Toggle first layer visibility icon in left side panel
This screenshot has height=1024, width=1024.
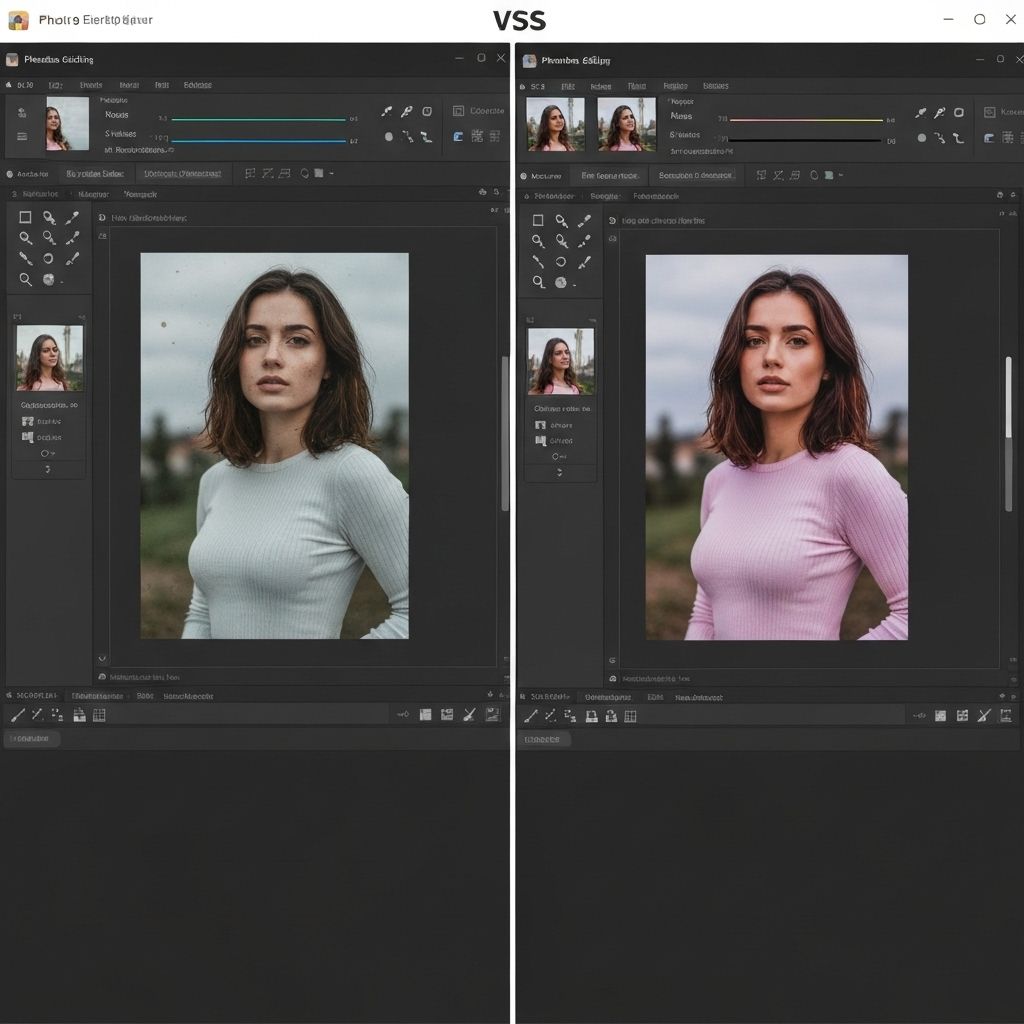tap(27, 422)
